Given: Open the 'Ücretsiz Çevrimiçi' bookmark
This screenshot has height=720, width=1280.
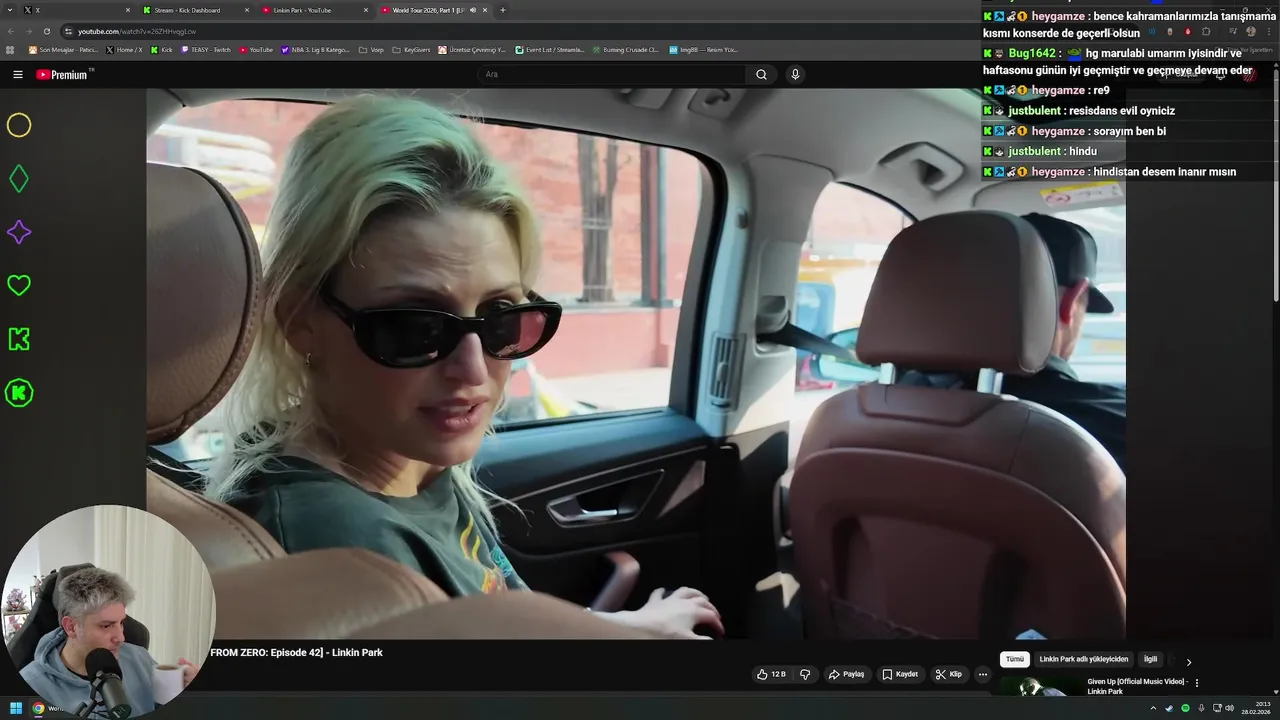Looking at the screenshot, I should (472, 50).
